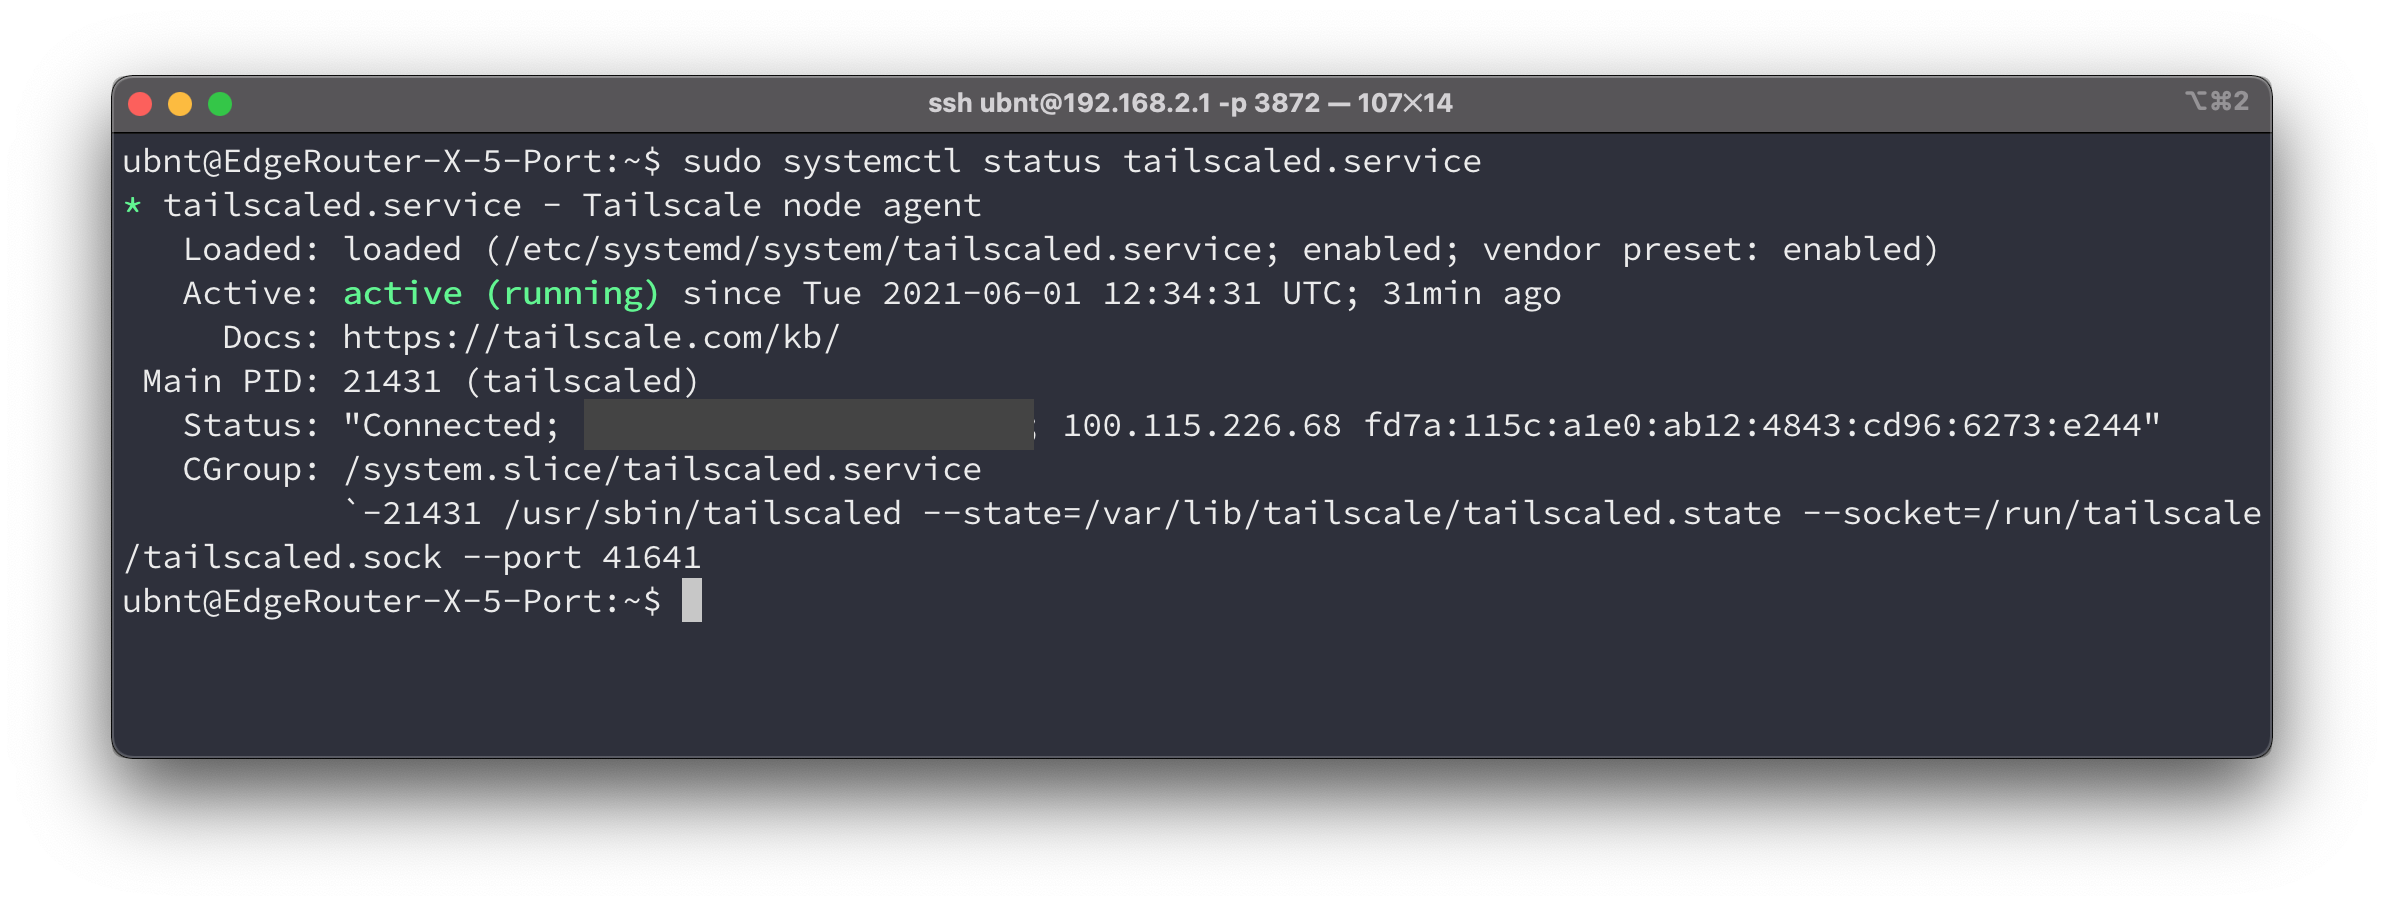2384x906 pixels.
Task: Click the green 'active (running)' status text
Action: click(x=501, y=294)
